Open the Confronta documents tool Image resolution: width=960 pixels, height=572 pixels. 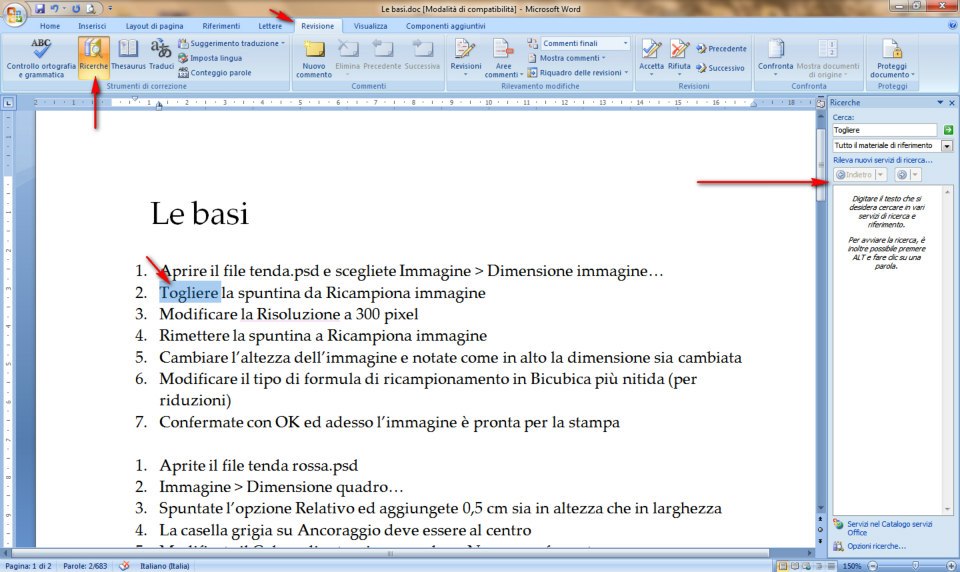tap(775, 57)
